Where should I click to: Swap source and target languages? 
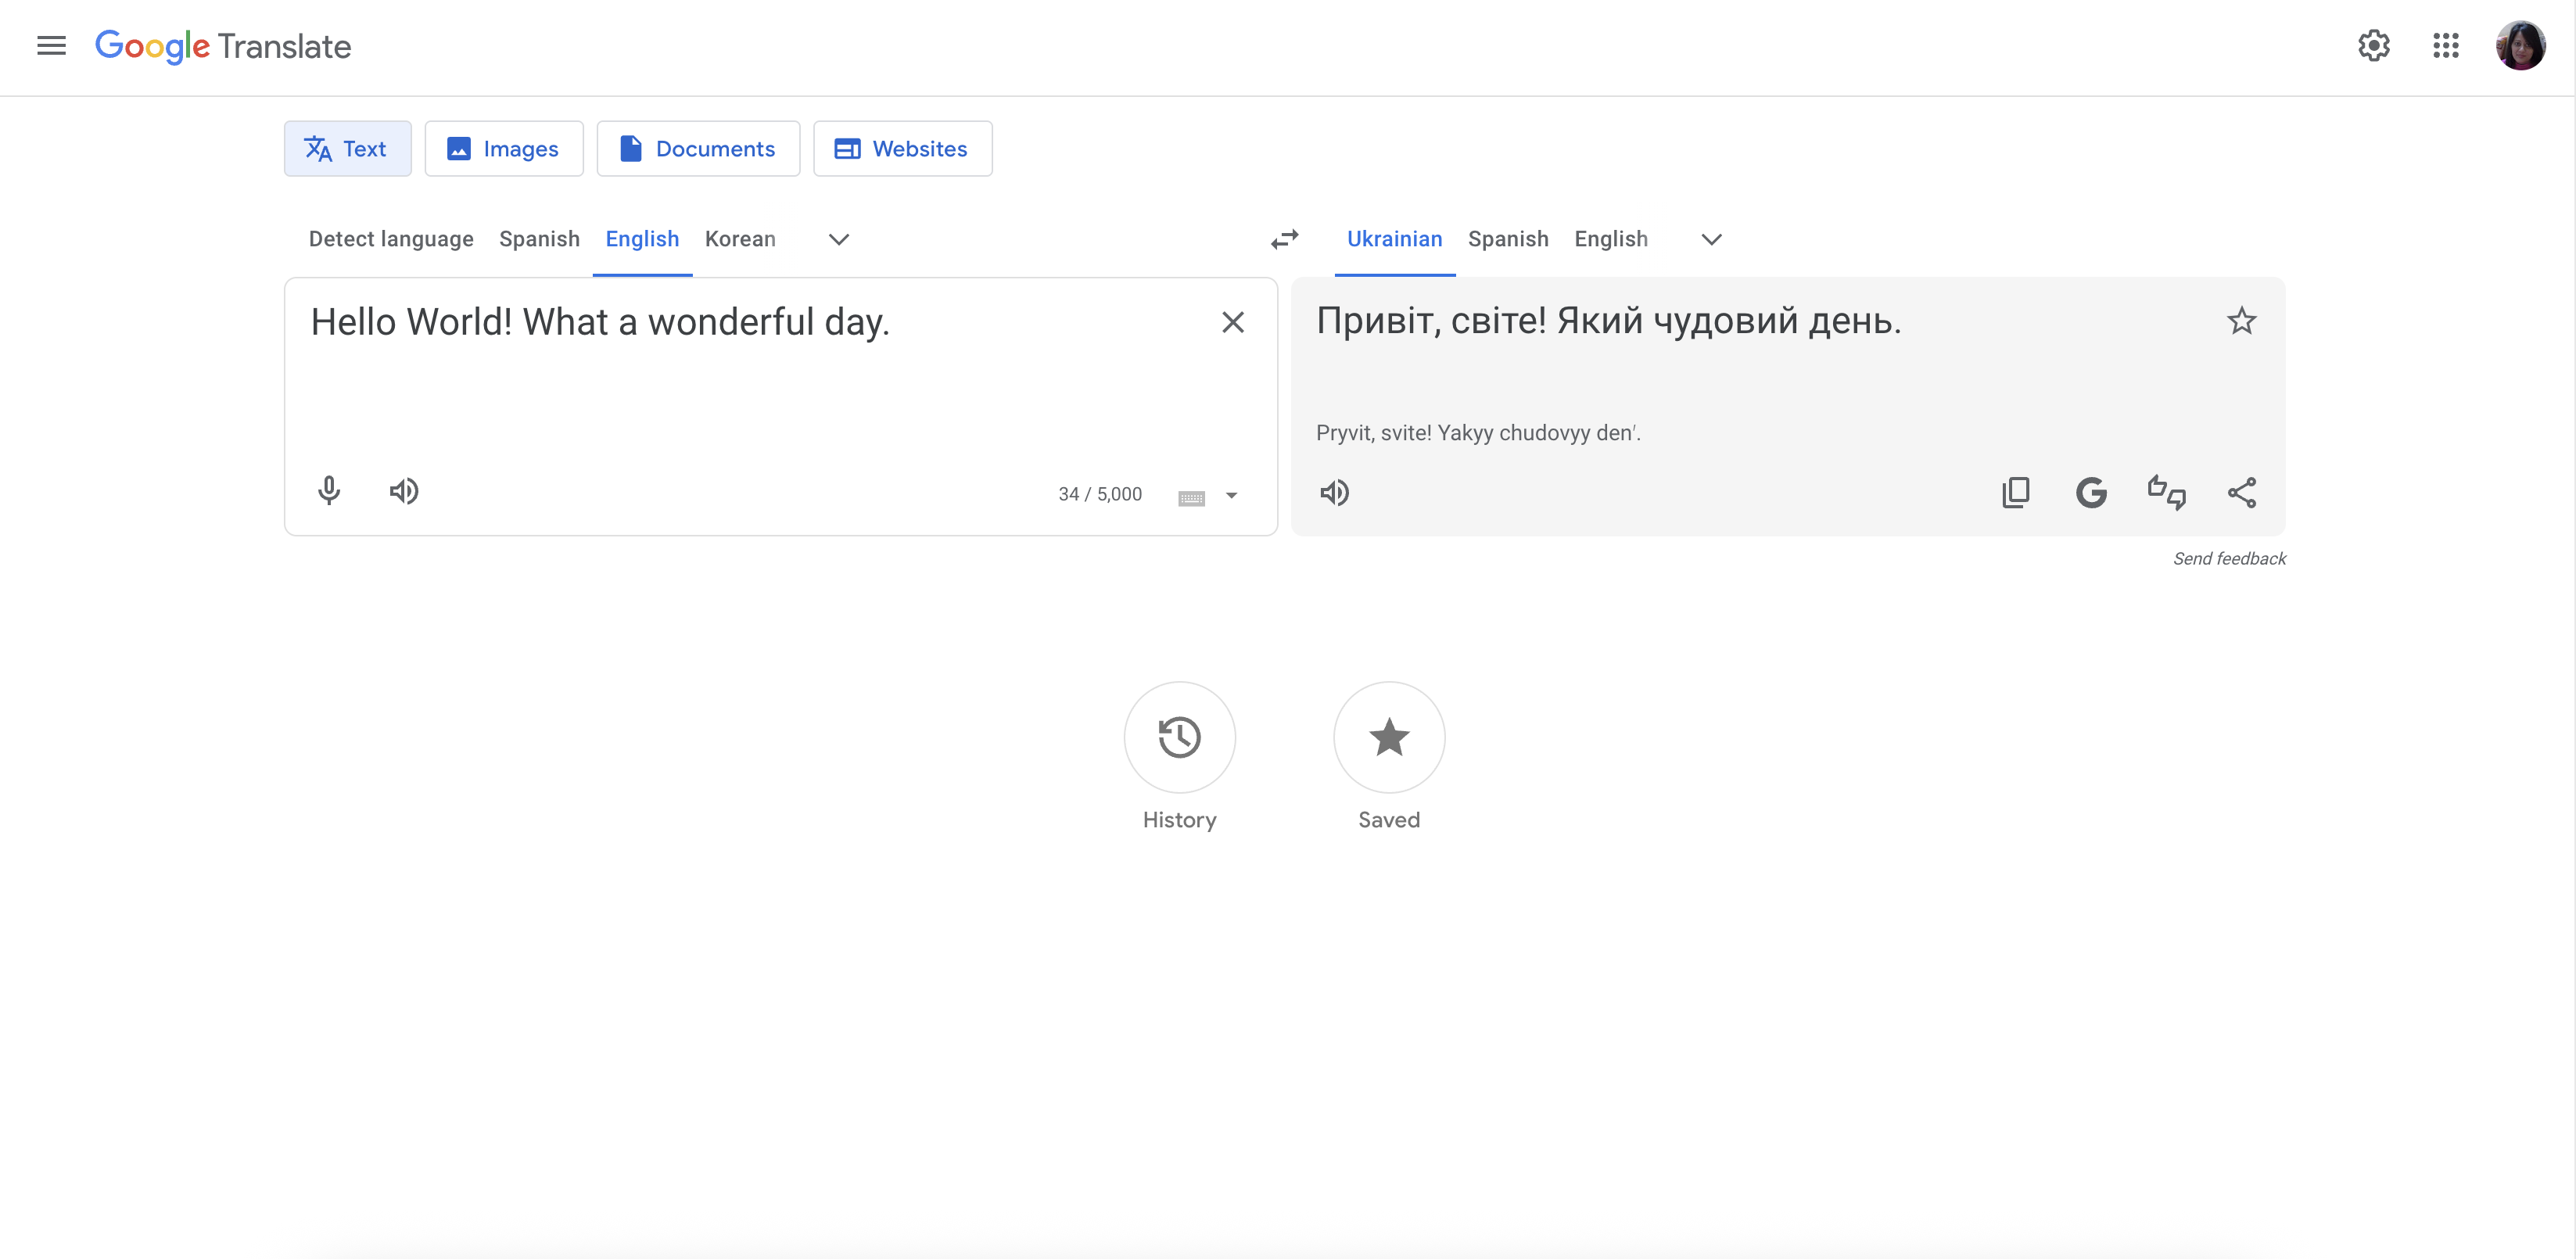tap(1285, 239)
